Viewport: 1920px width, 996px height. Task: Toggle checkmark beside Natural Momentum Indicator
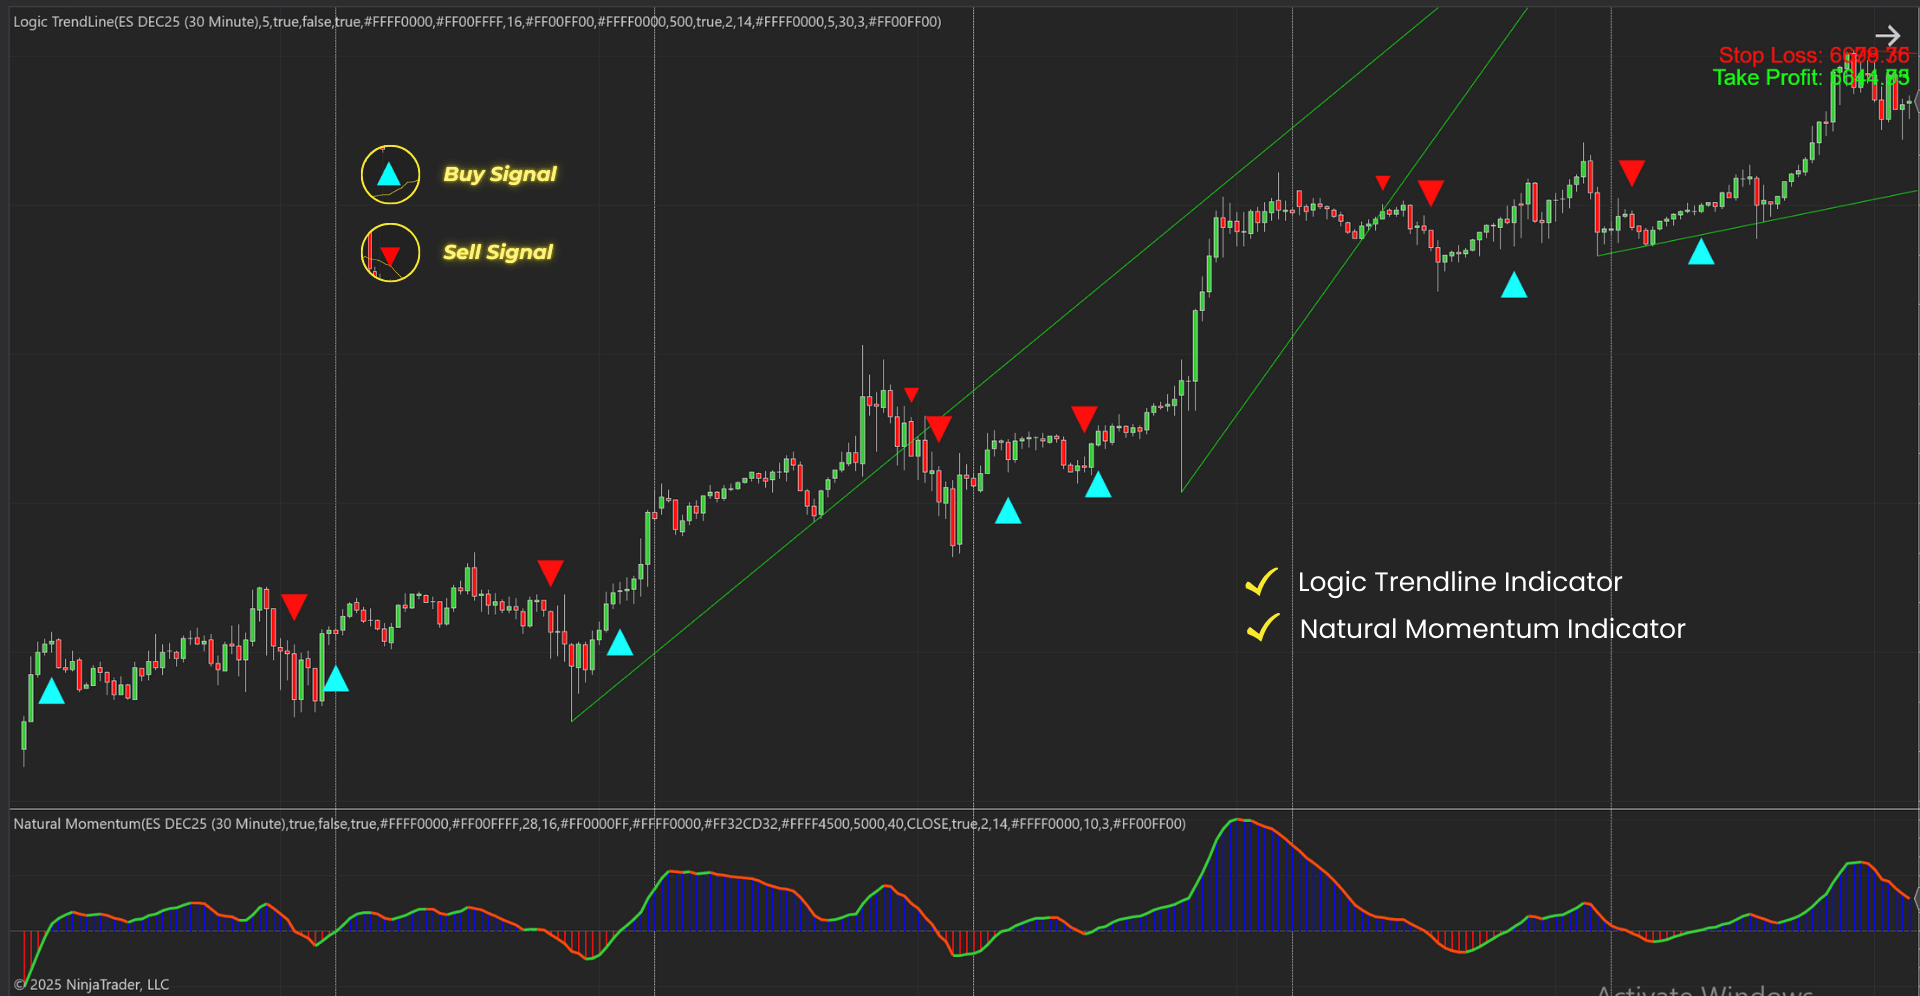pos(1263,628)
